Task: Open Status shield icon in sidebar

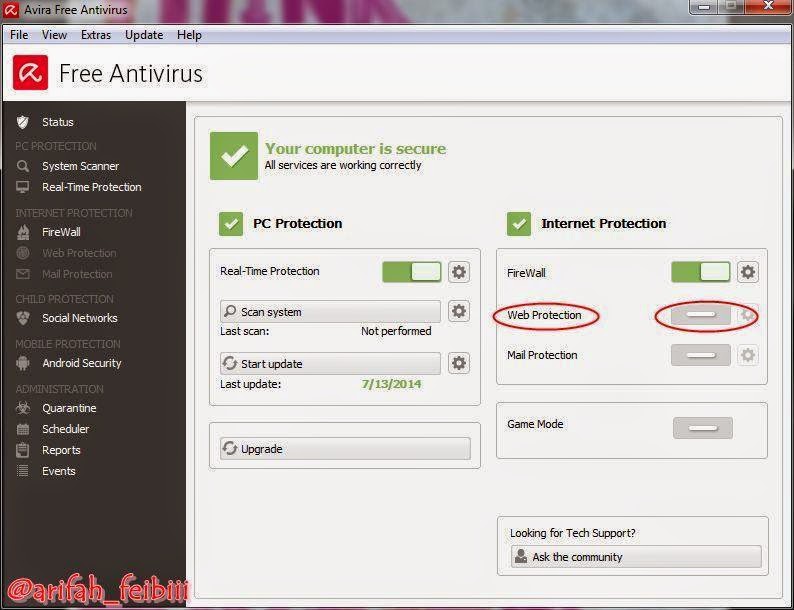Action: point(23,122)
